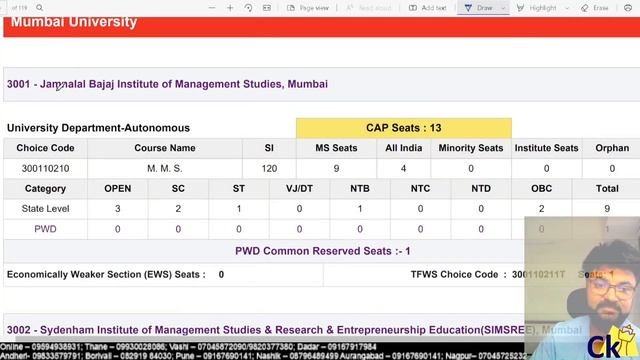Open Page view options
Viewport: 640px width, 360px height.
[308, 8]
